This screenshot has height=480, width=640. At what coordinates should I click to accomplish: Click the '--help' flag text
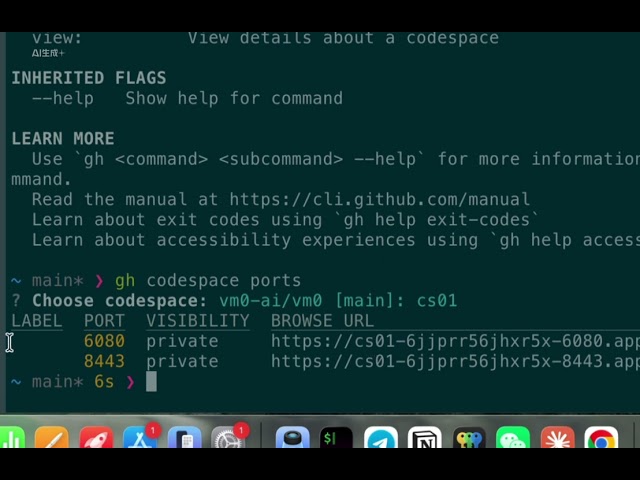tap(63, 98)
